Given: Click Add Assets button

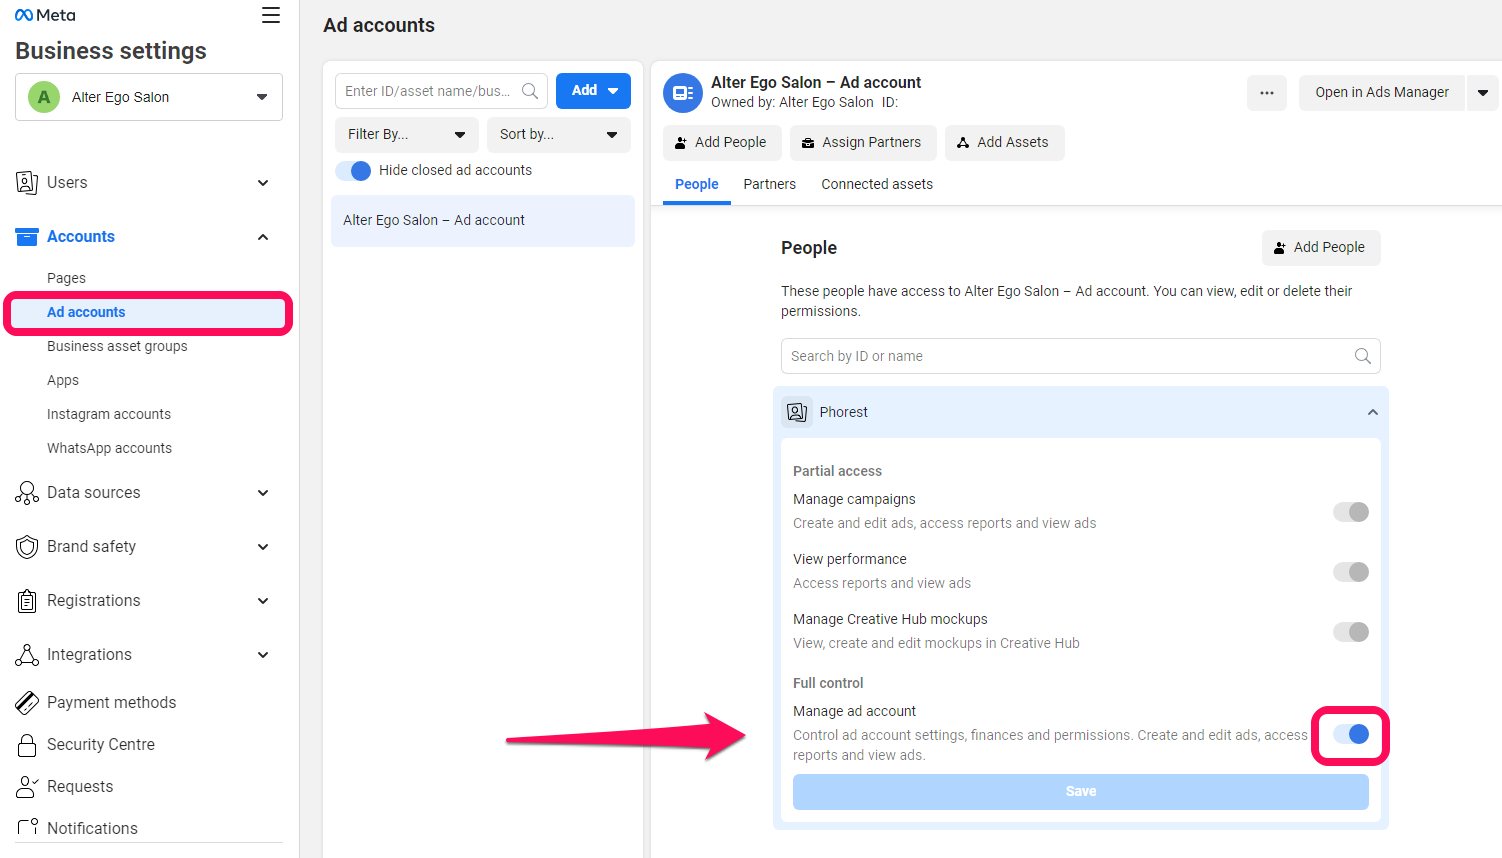Looking at the screenshot, I should (x=1004, y=143).
